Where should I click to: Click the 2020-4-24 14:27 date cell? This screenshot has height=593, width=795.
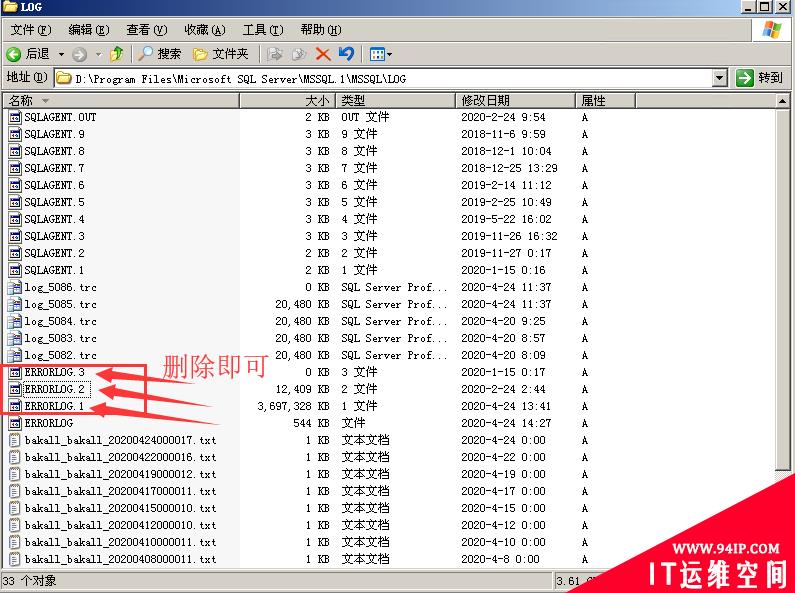click(x=506, y=423)
